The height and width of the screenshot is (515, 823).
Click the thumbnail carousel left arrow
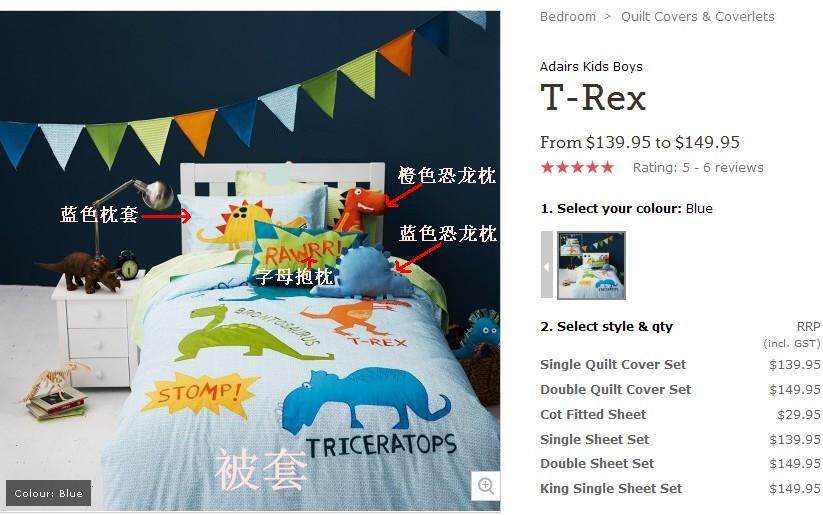pyautogui.click(x=546, y=266)
